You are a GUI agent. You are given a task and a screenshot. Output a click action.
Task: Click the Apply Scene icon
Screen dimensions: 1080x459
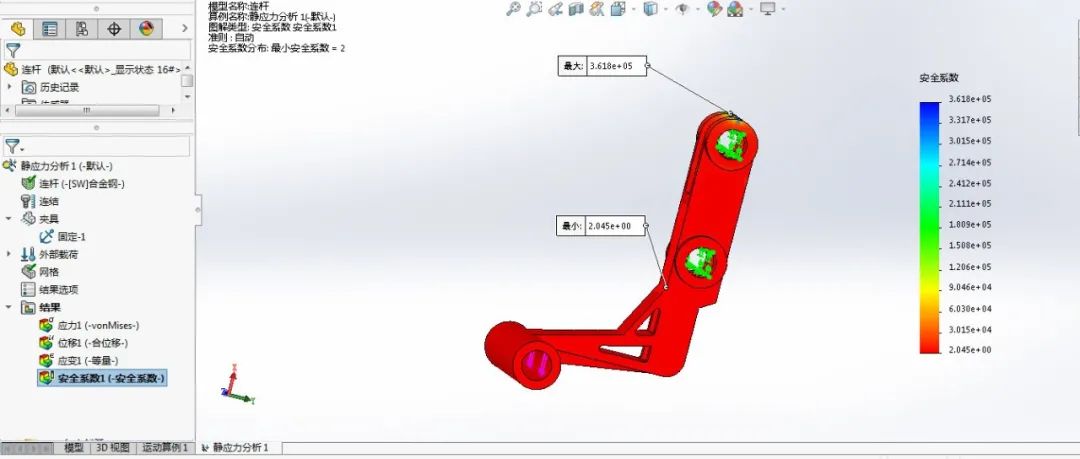[x=735, y=9]
